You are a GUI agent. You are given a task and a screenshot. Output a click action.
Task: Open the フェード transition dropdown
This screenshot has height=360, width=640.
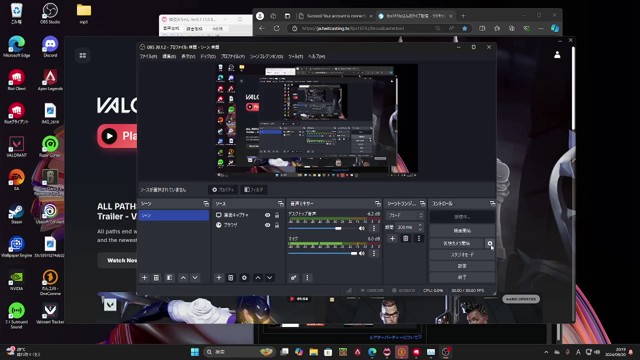pyautogui.click(x=405, y=215)
